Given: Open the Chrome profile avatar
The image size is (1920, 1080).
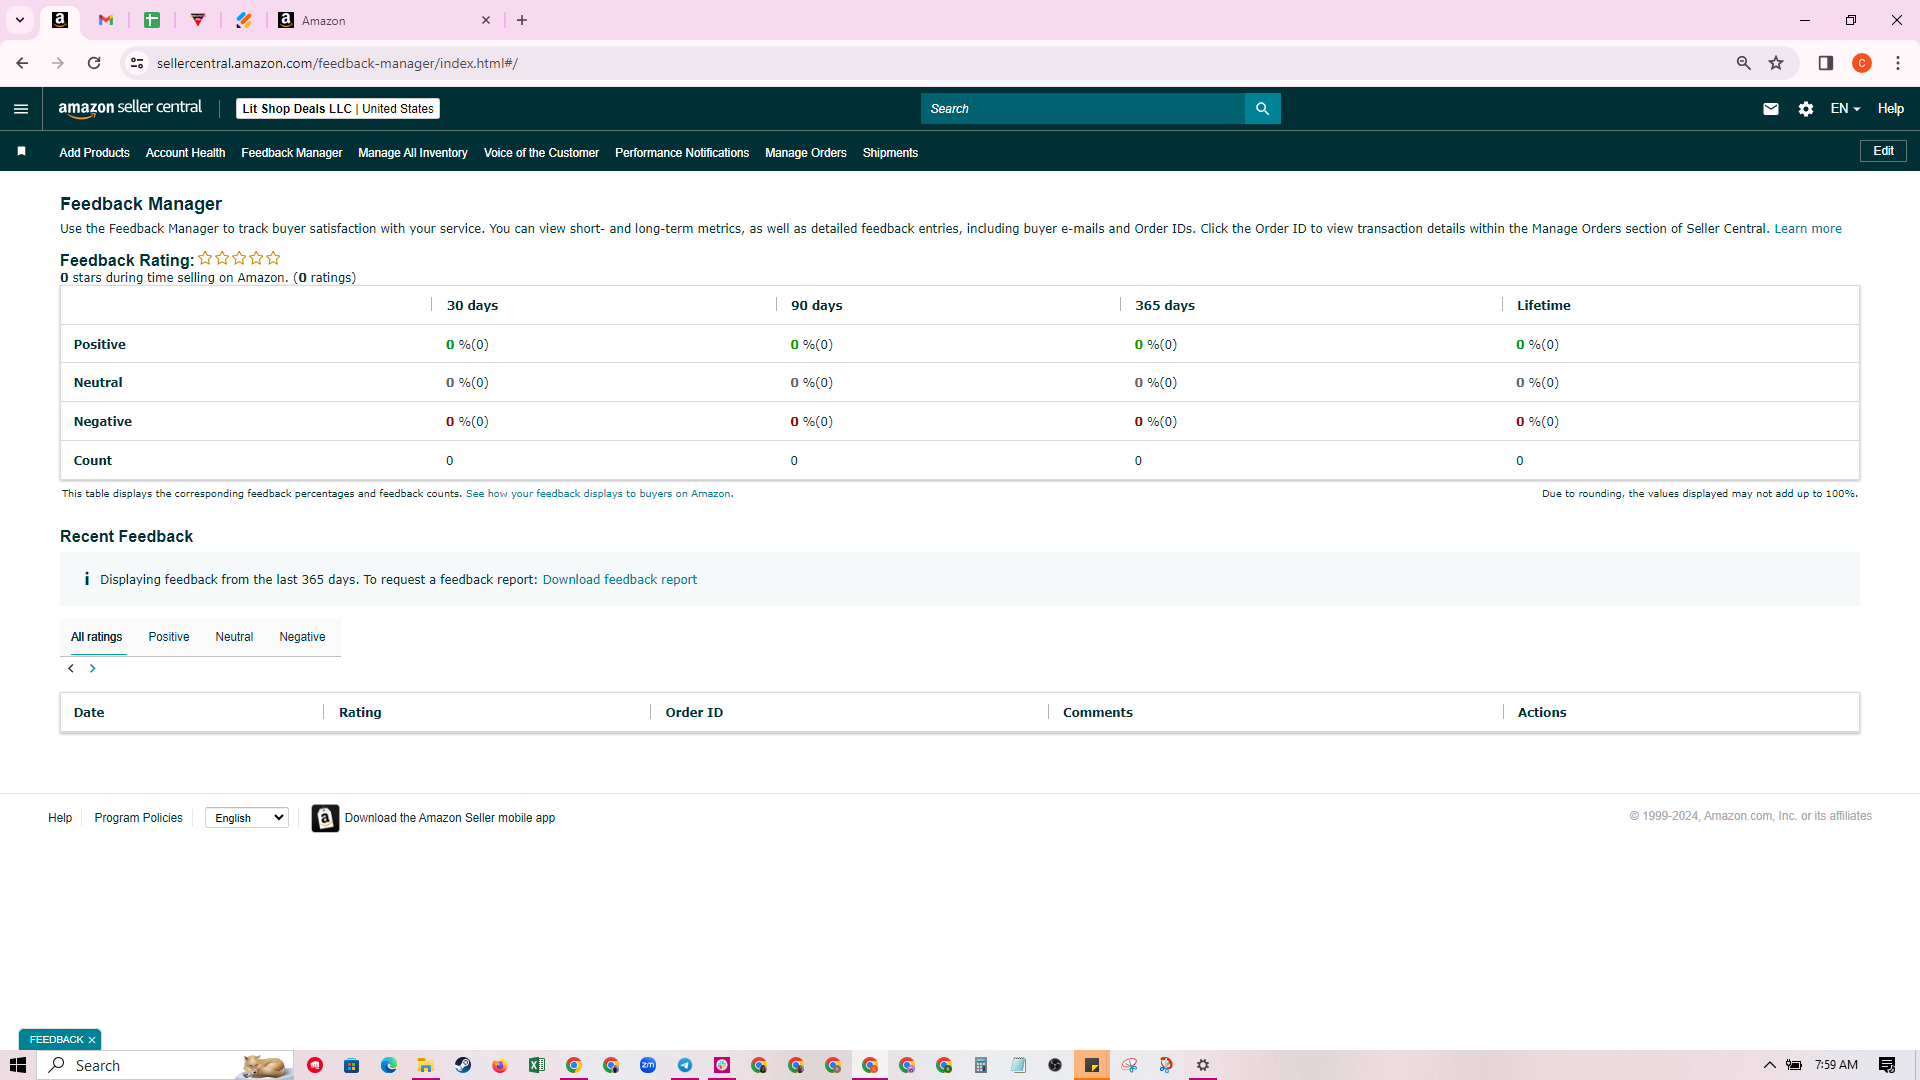Looking at the screenshot, I should click(x=1862, y=63).
